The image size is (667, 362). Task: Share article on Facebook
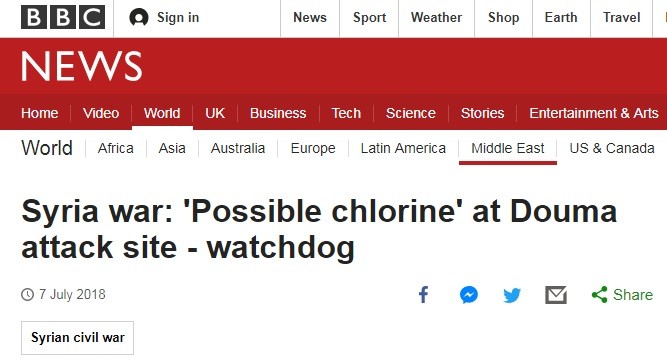(423, 294)
